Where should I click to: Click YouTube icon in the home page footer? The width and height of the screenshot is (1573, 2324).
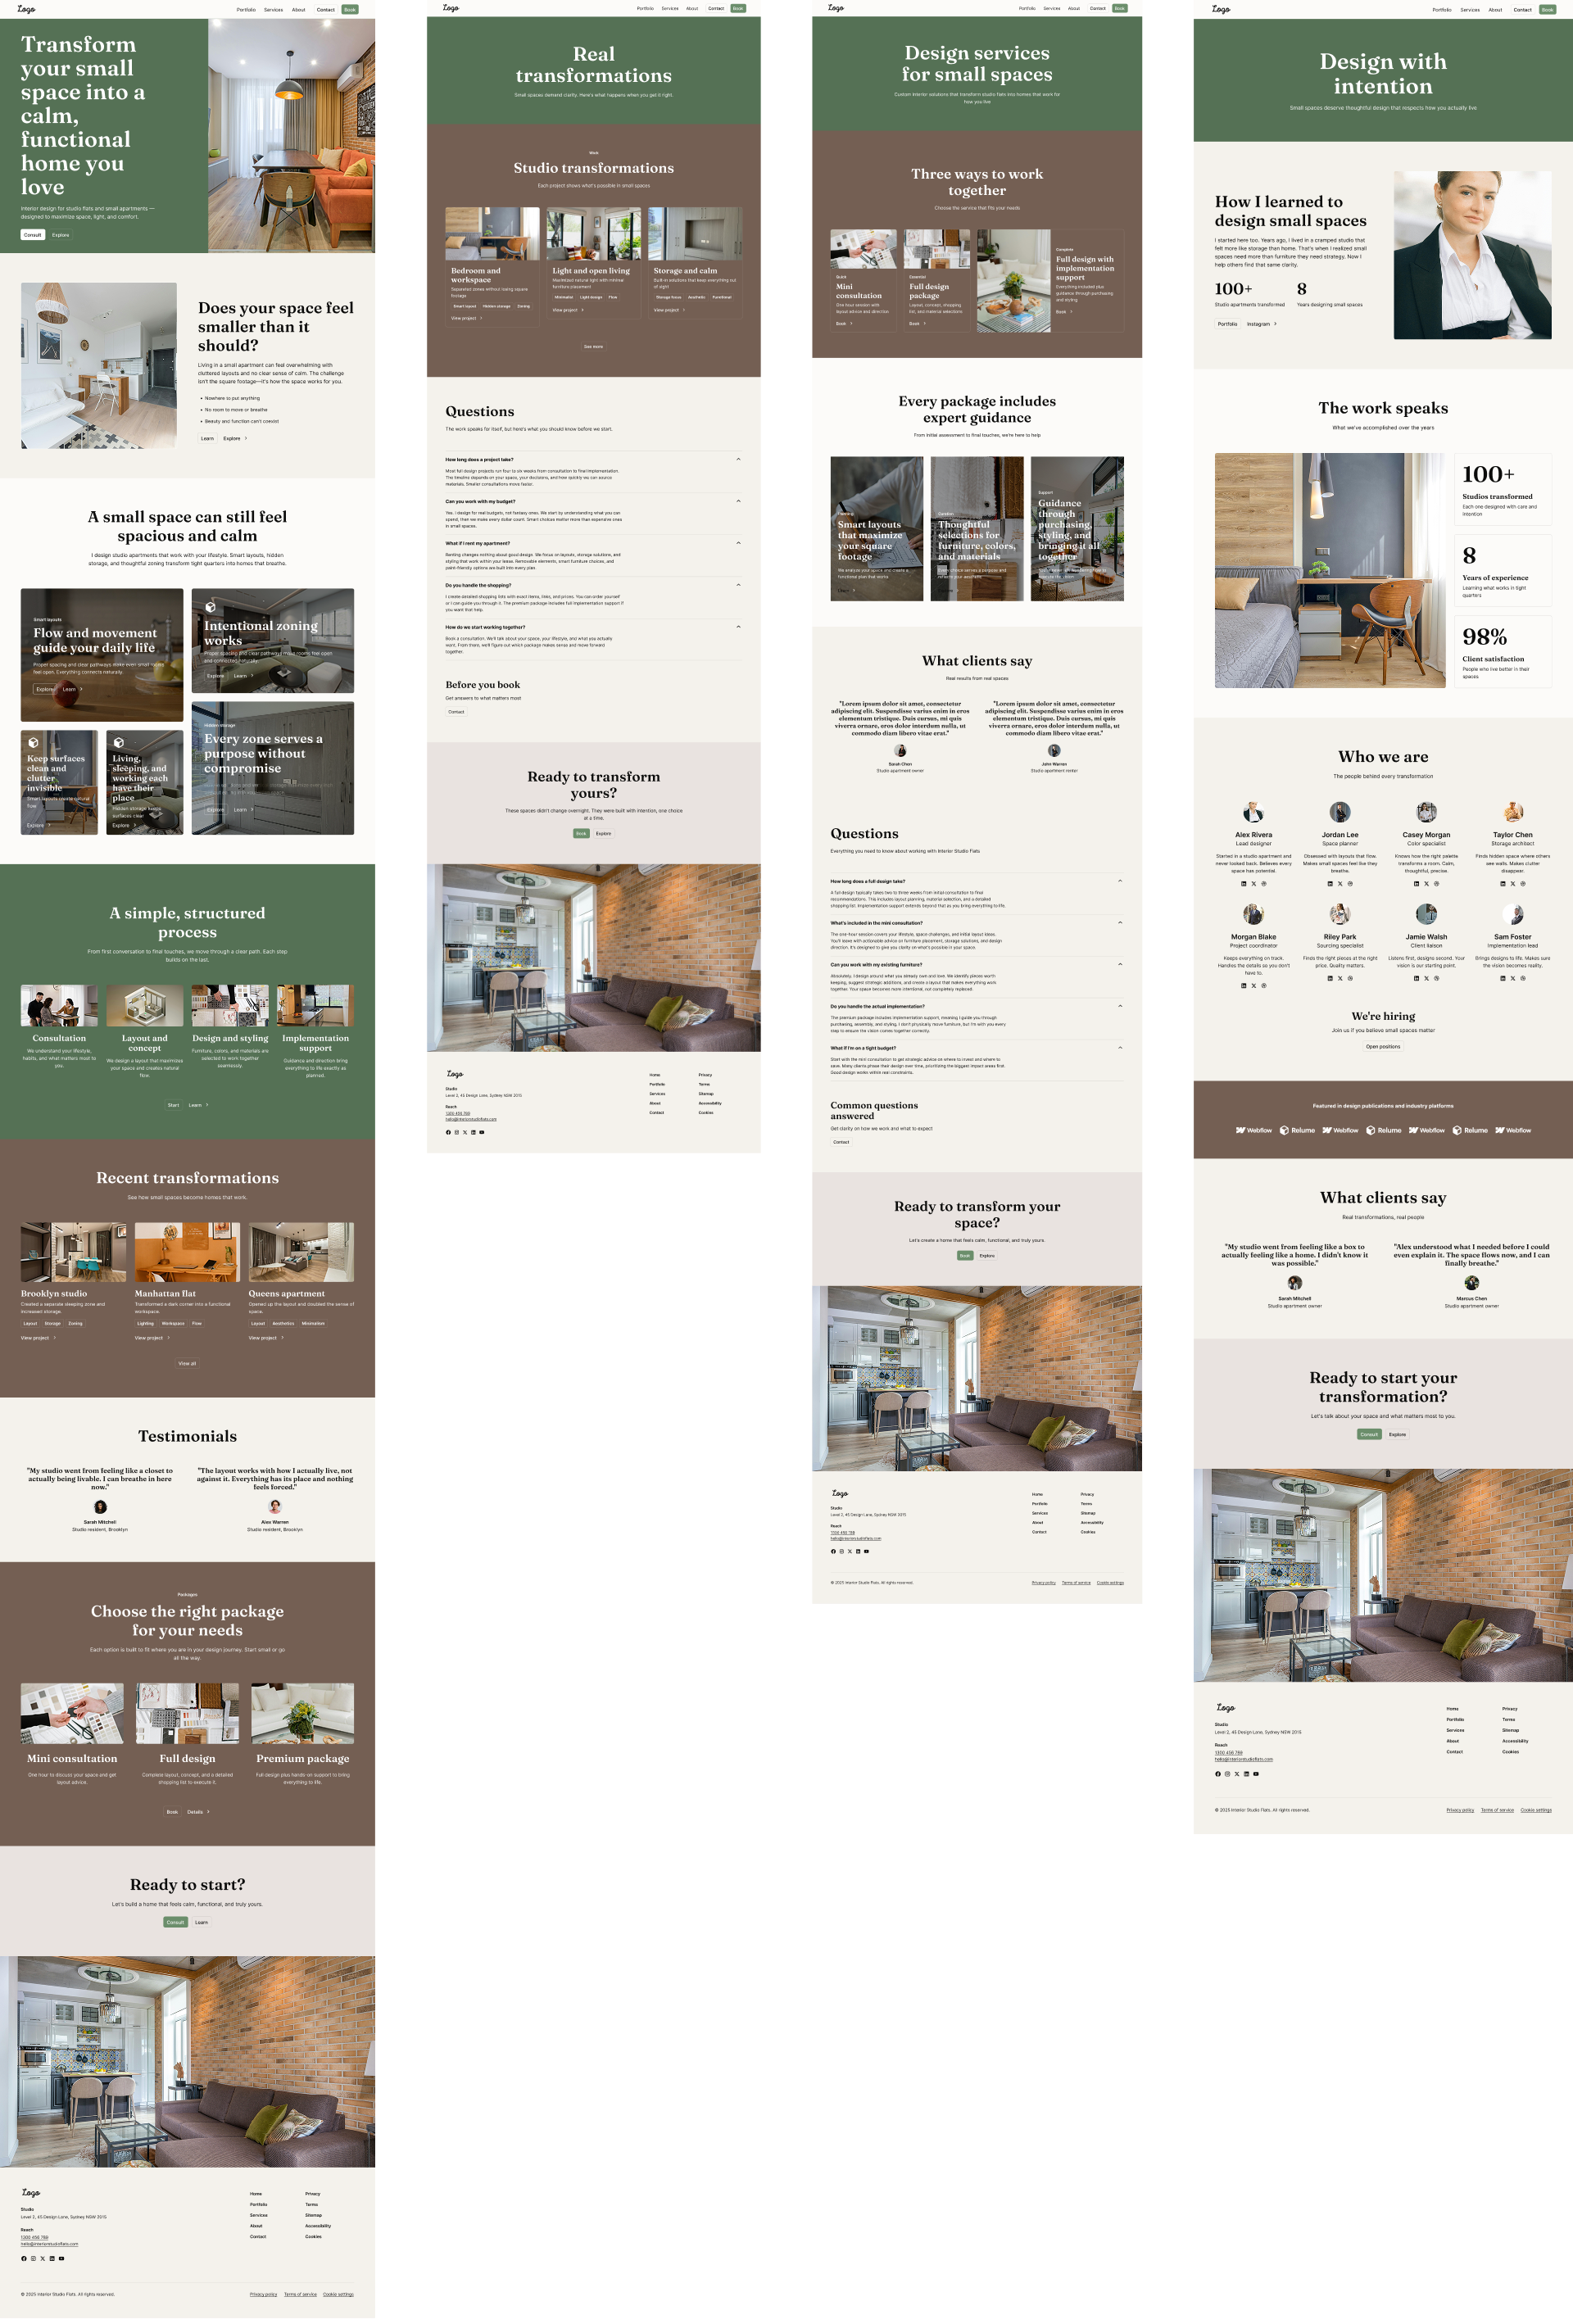point(61,2258)
